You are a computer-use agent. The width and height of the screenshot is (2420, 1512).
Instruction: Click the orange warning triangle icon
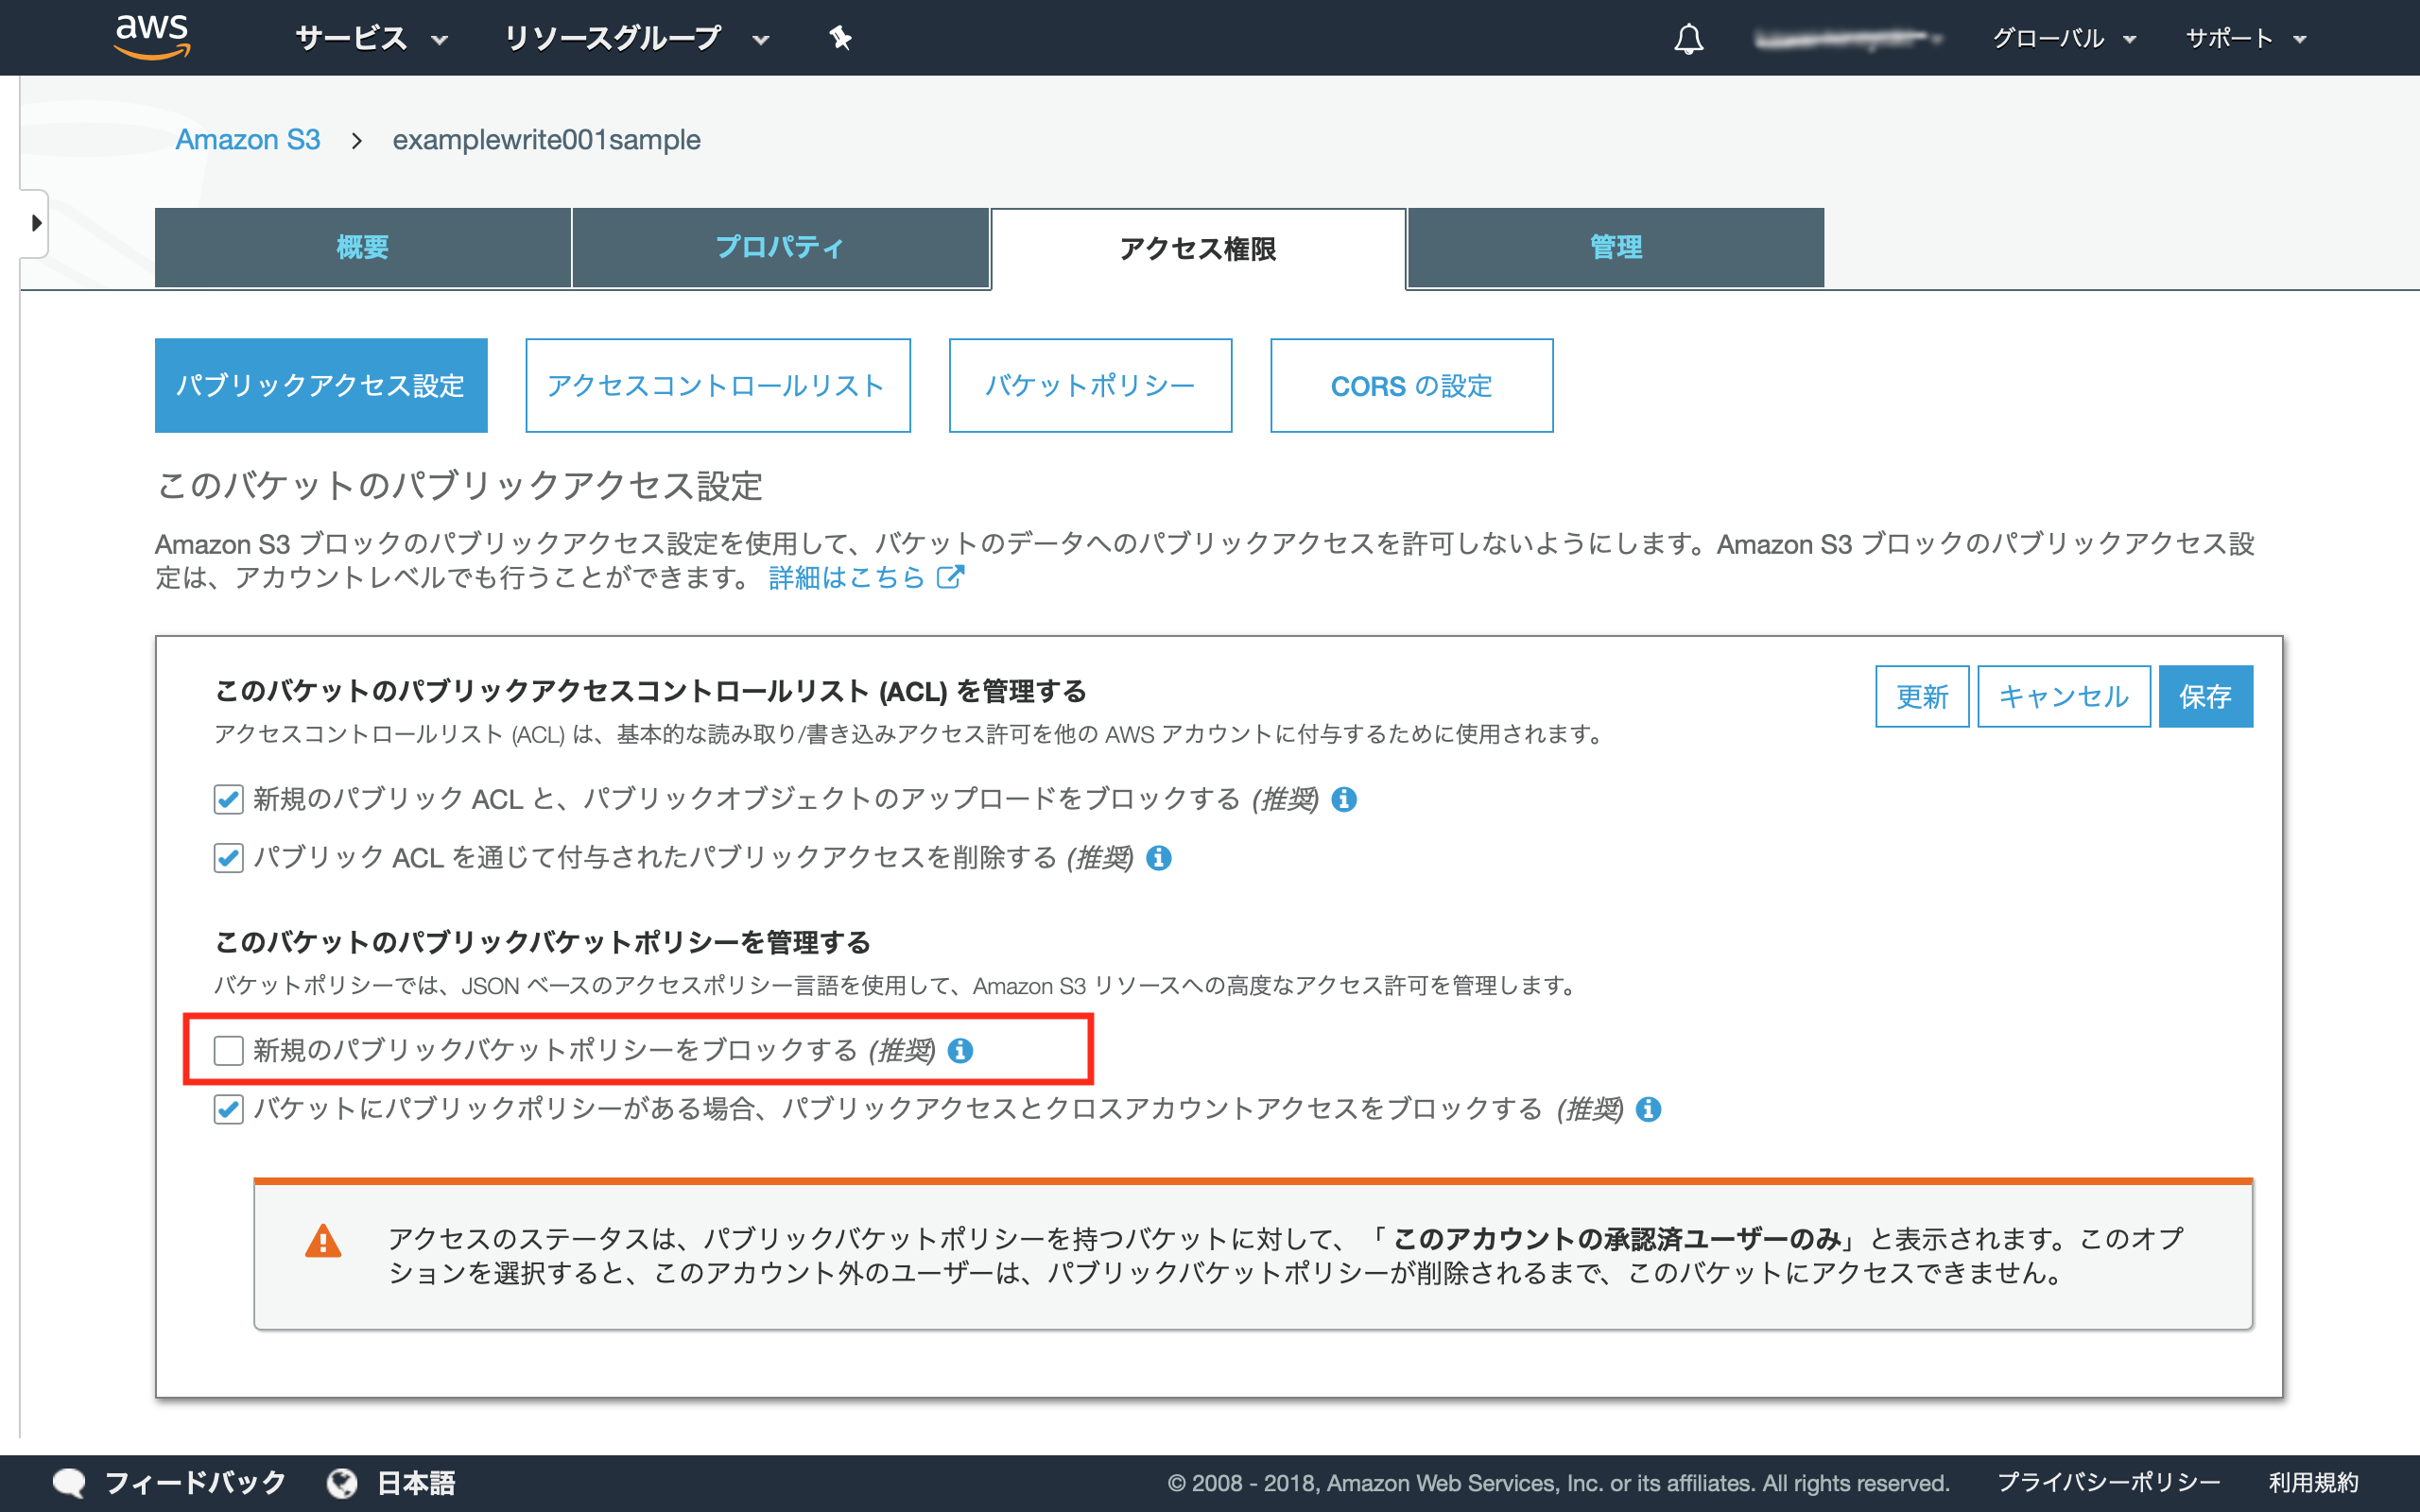322,1241
